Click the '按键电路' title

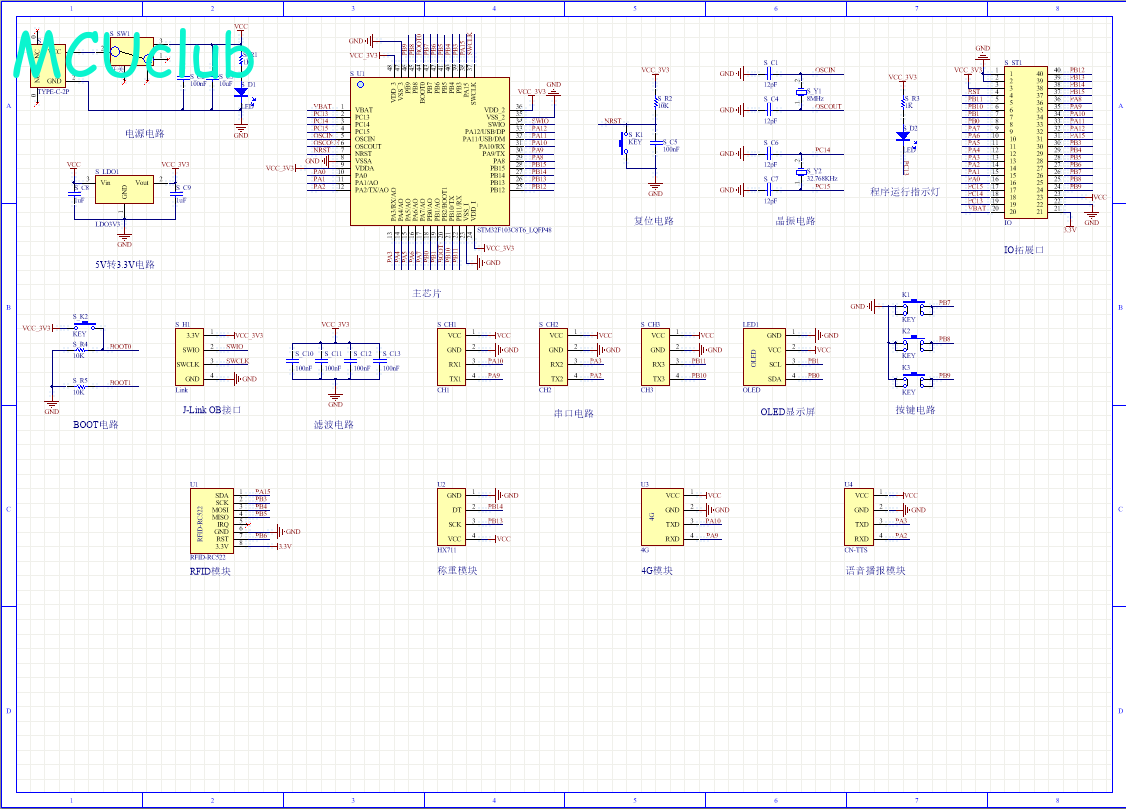pyautogui.click(x=916, y=410)
